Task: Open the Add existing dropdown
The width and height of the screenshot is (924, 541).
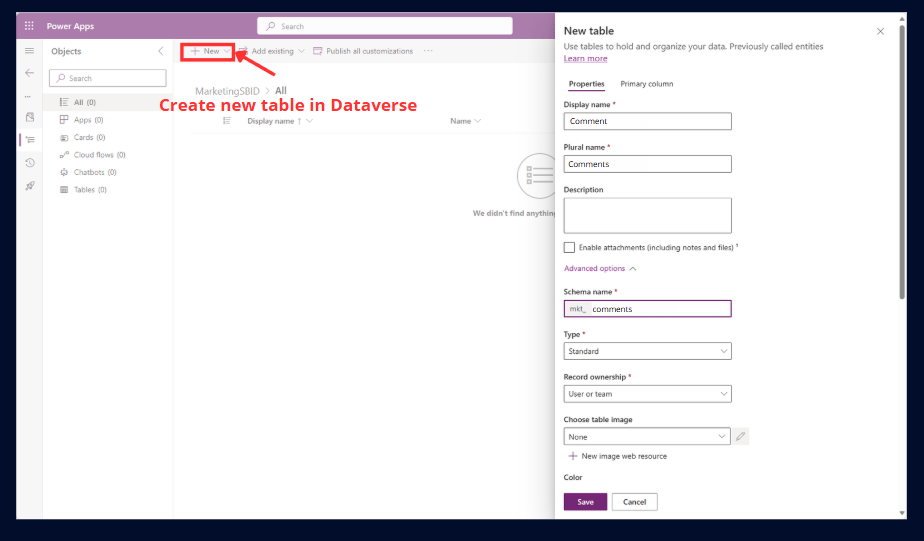Action: tap(272, 51)
